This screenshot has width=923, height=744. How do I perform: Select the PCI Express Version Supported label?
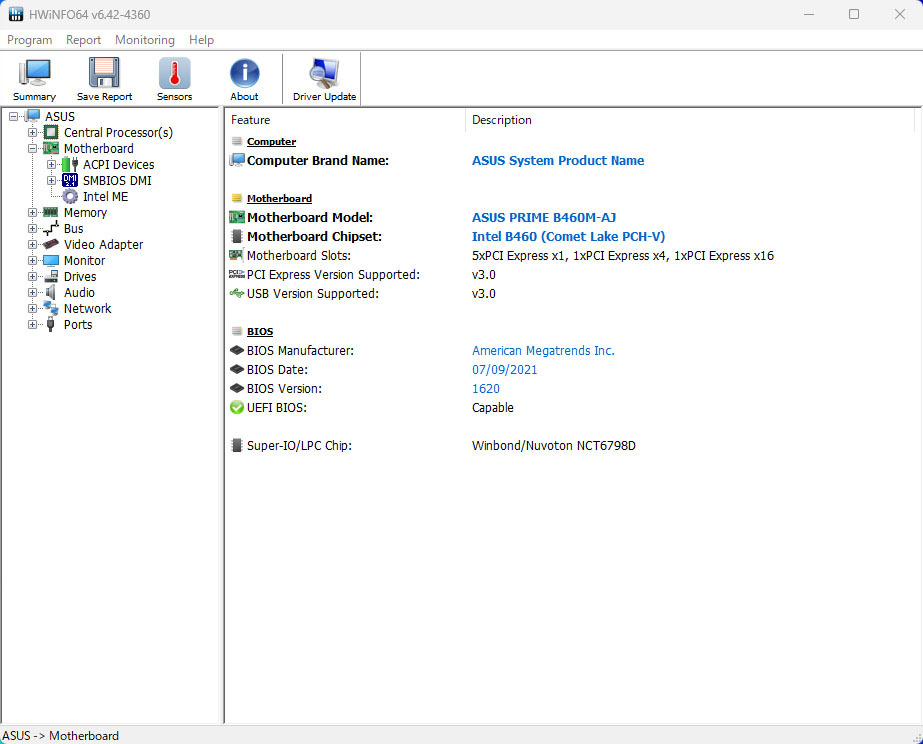[x=333, y=274]
